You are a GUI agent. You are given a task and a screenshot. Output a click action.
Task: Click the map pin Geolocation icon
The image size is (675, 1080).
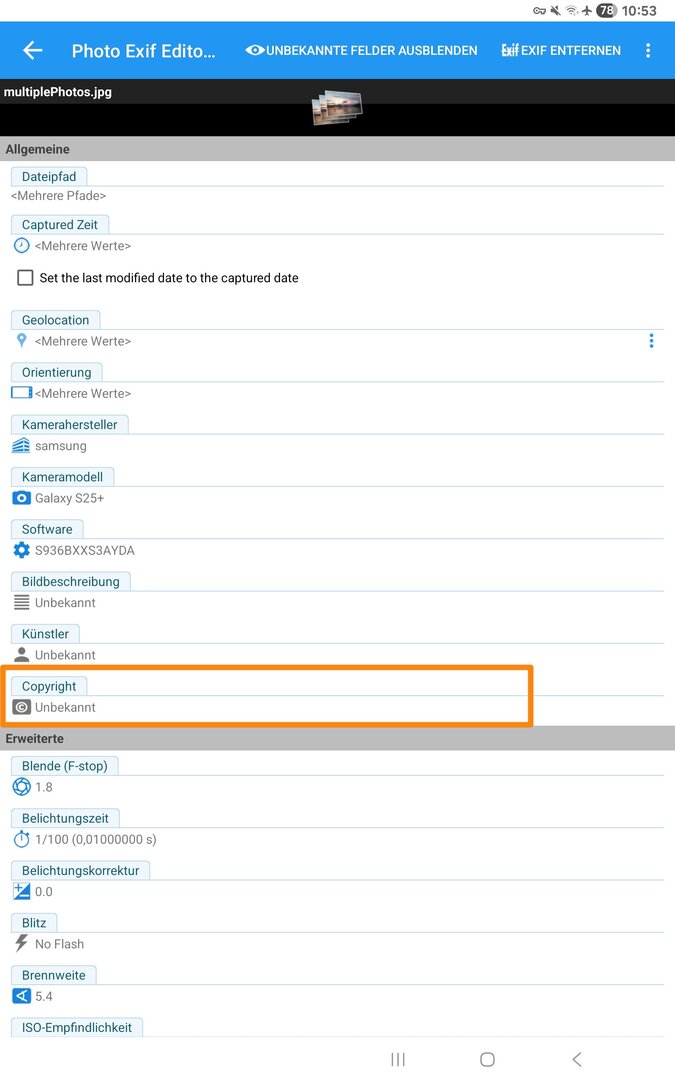21,341
